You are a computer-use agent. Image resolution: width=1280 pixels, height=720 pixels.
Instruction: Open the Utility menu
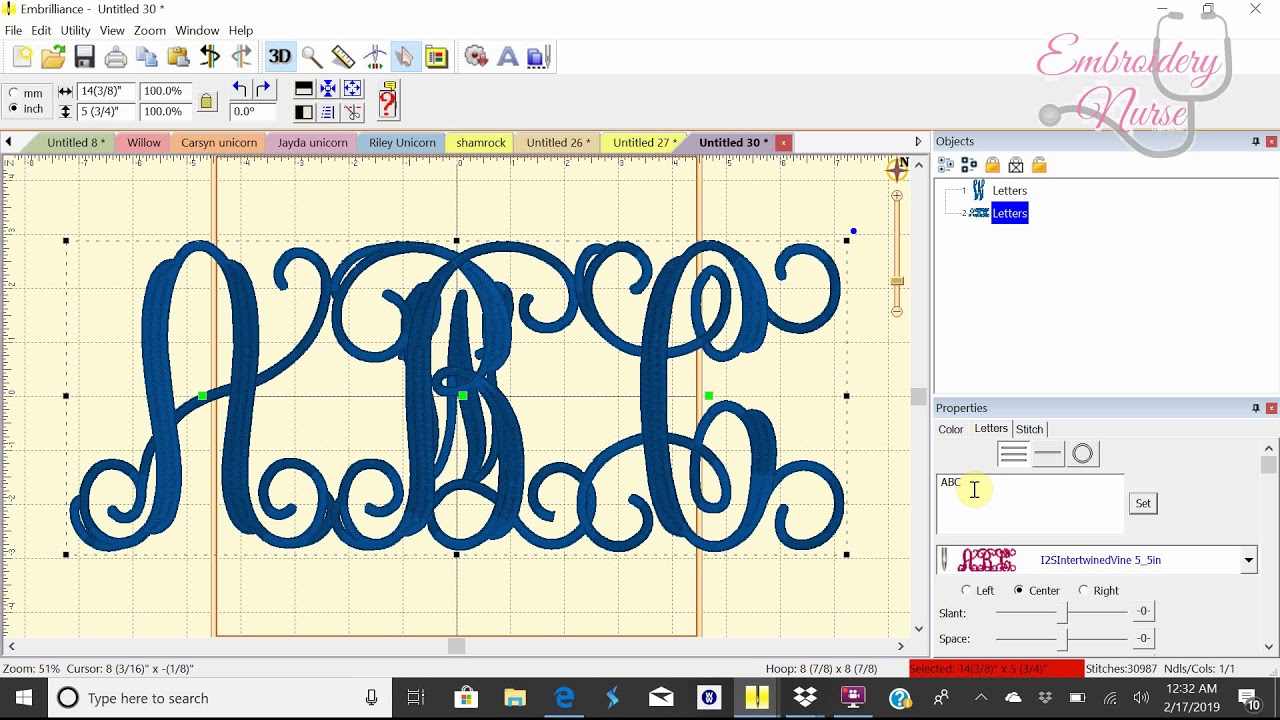(75, 31)
